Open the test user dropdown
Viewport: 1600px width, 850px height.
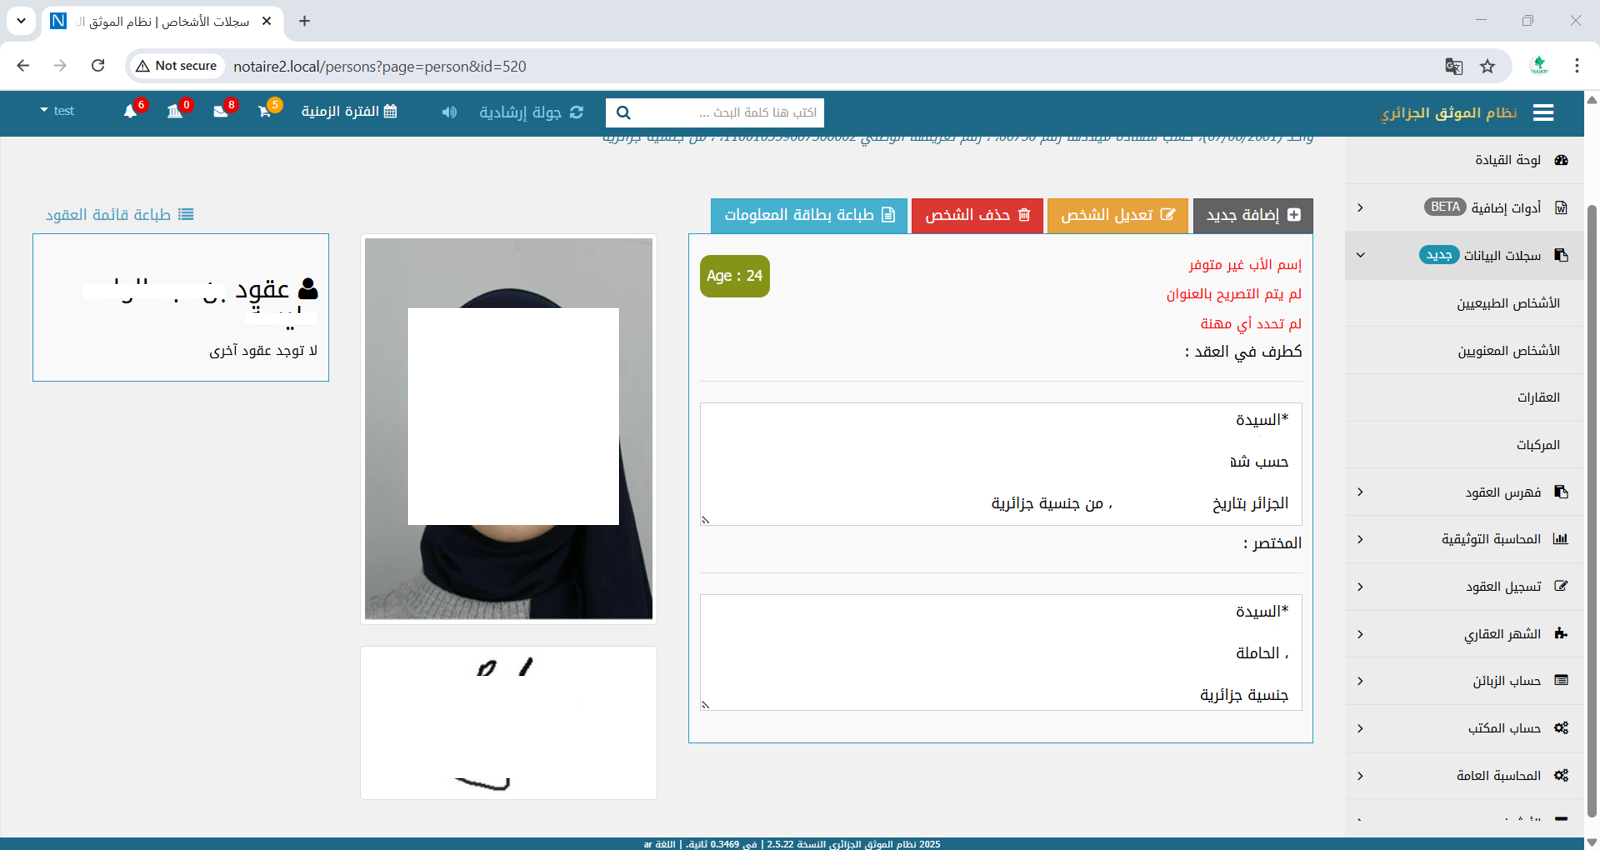(x=57, y=111)
